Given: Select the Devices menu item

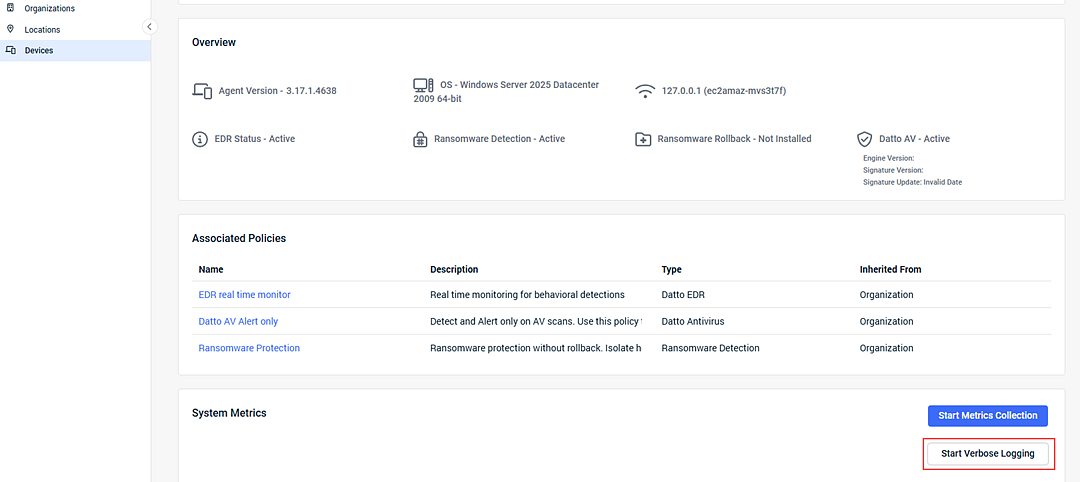Looking at the screenshot, I should point(39,50).
